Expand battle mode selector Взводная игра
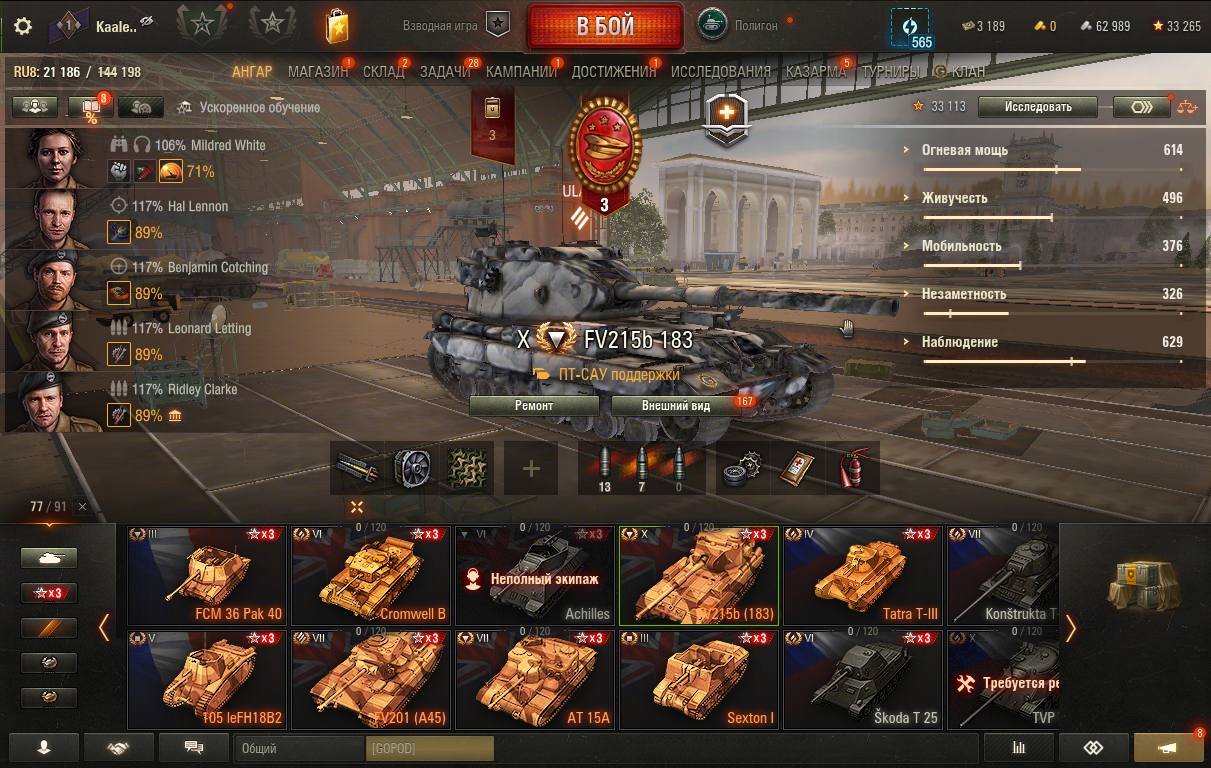The height and width of the screenshot is (768, 1211). [x=457, y=25]
